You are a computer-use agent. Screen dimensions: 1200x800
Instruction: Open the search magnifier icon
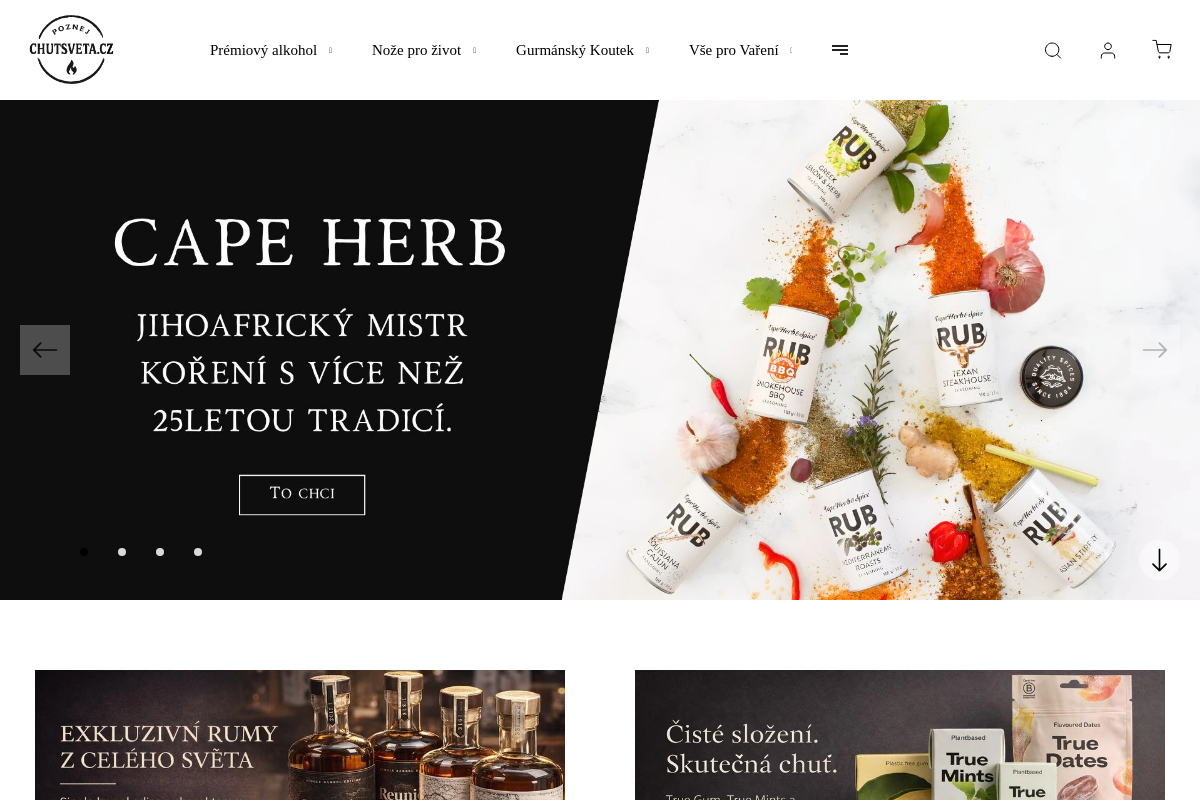[1052, 50]
